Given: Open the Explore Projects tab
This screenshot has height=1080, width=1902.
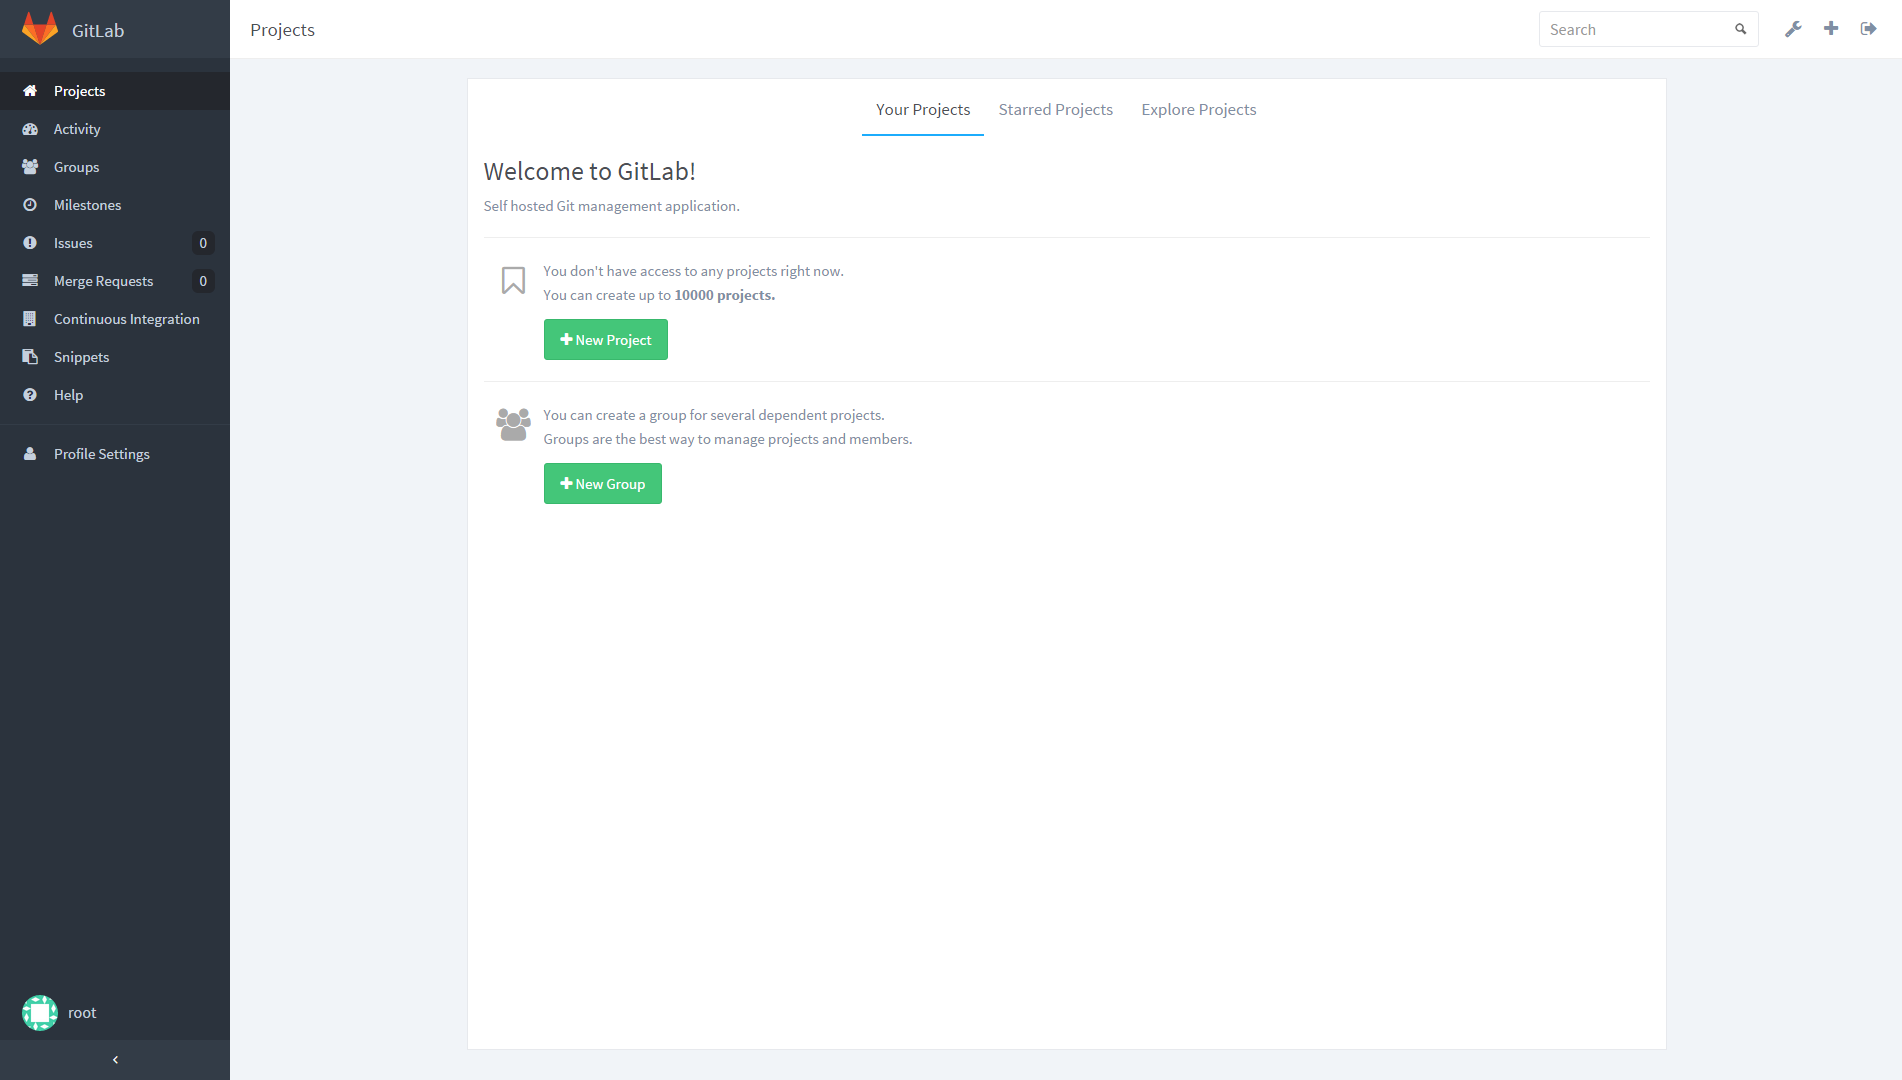Looking at the screenshot, I should [1198, 109].
